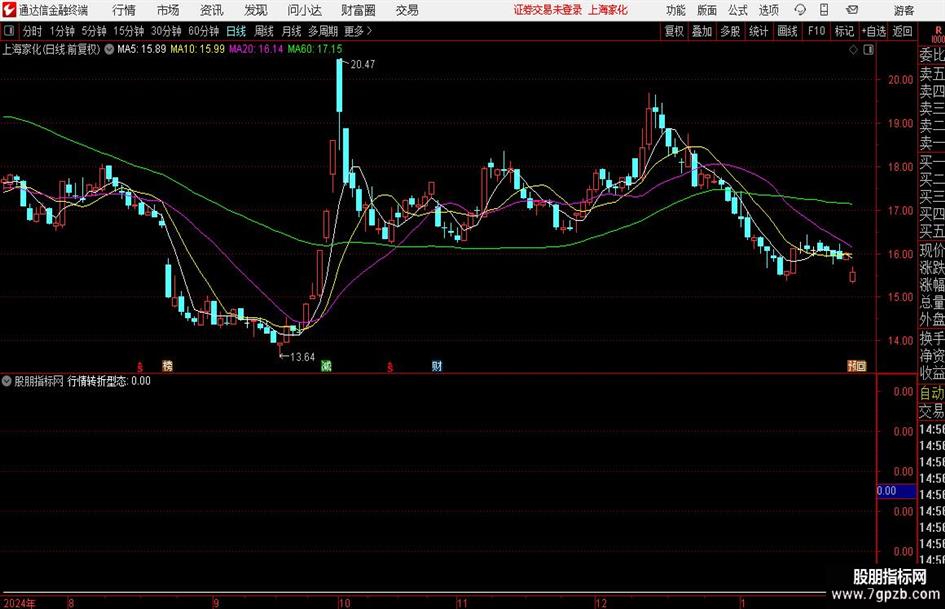The image size is (945, 609).
Task: Open the 版面 menu
Action: pyautogui.click(x=706, y=10)
